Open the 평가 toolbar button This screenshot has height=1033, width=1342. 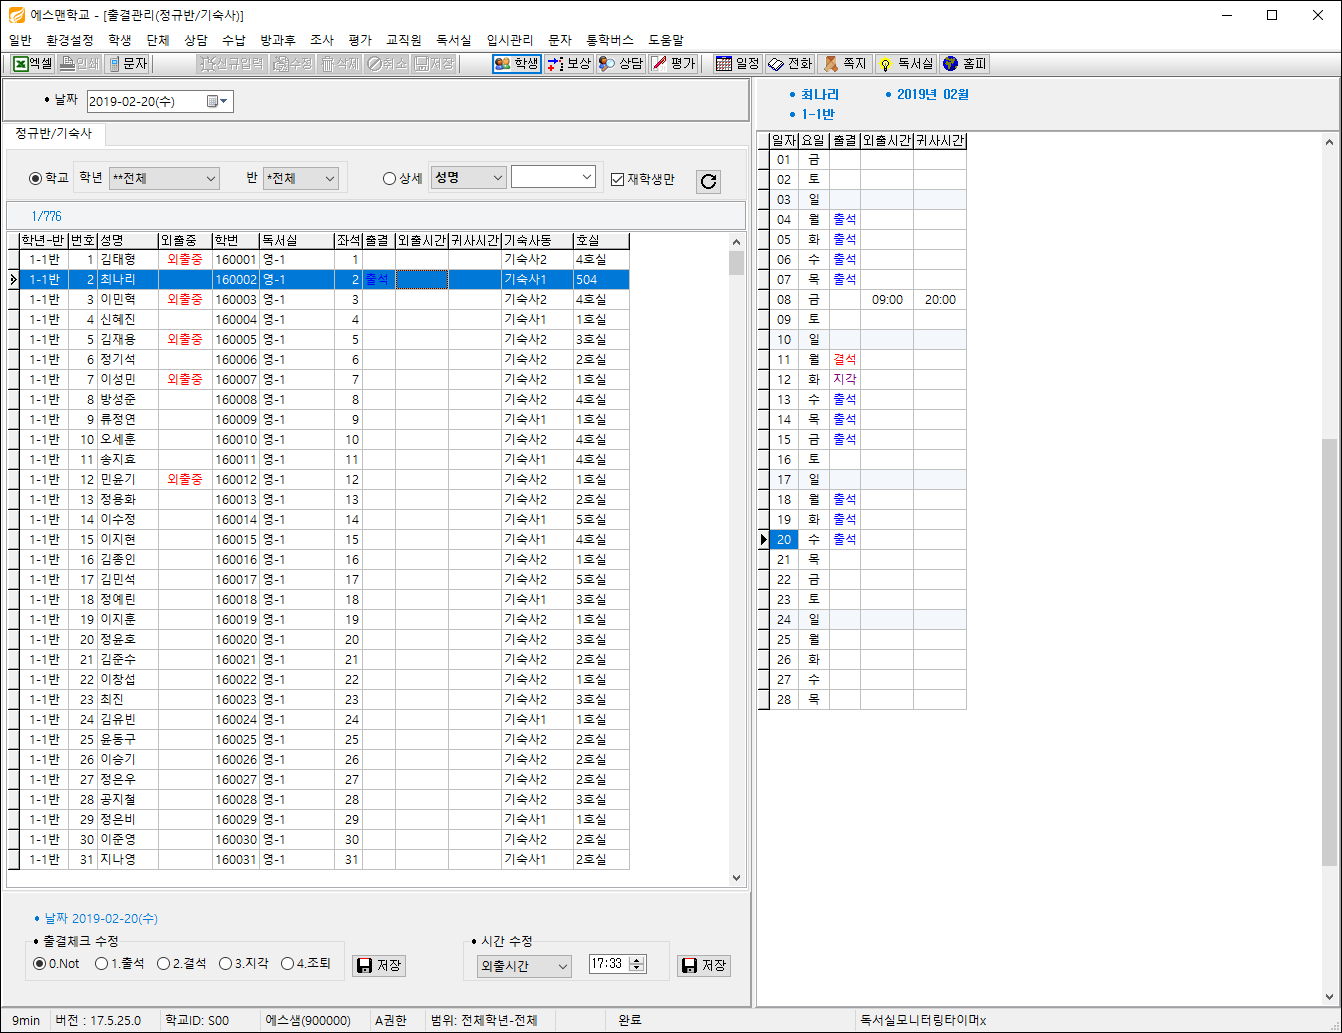(x=673, y=64)
